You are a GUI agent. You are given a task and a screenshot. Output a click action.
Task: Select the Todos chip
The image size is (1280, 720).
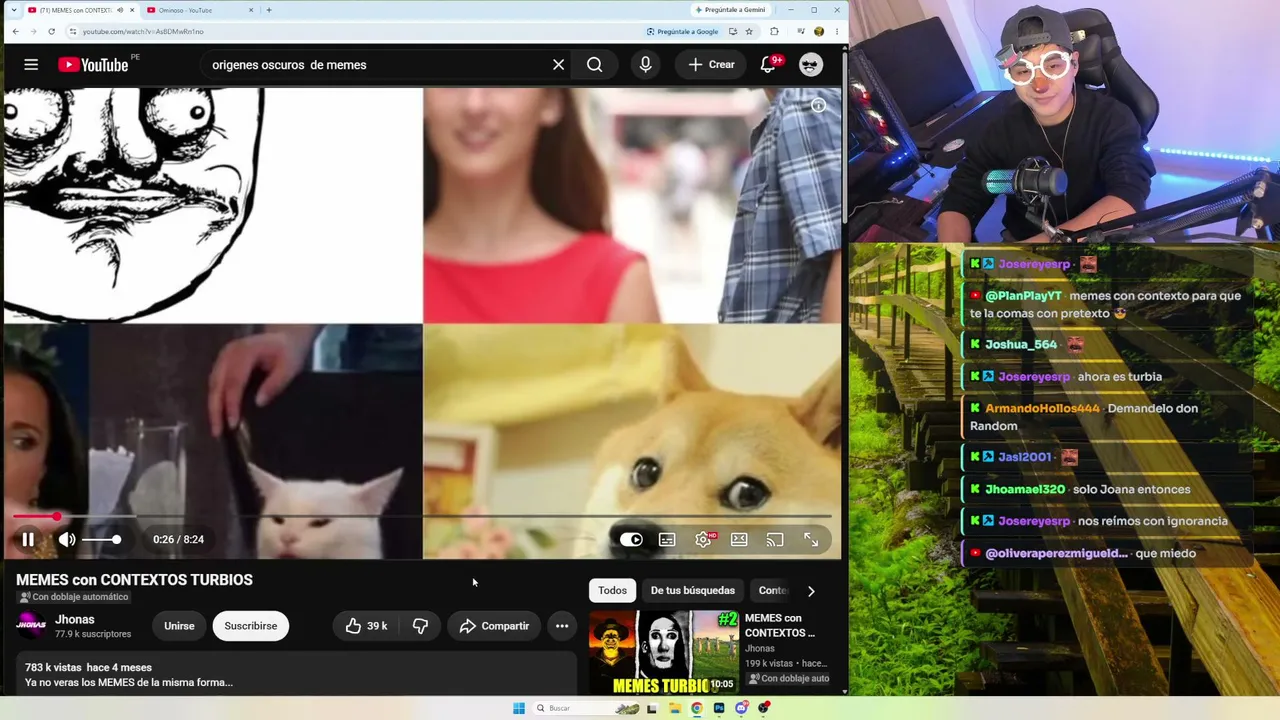coord(612,591)
